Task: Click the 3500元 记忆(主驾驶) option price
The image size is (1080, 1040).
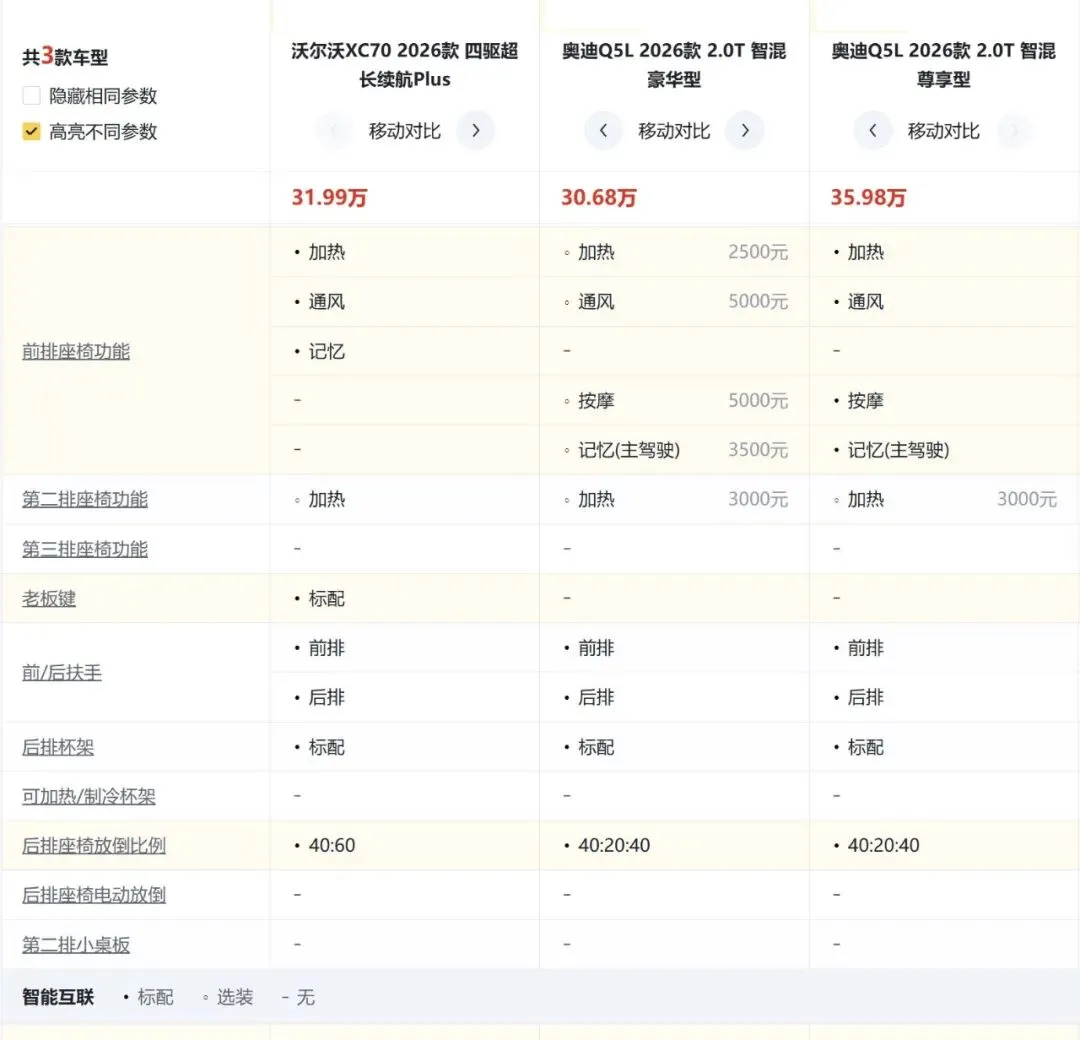Action: [x=758, y=450]
